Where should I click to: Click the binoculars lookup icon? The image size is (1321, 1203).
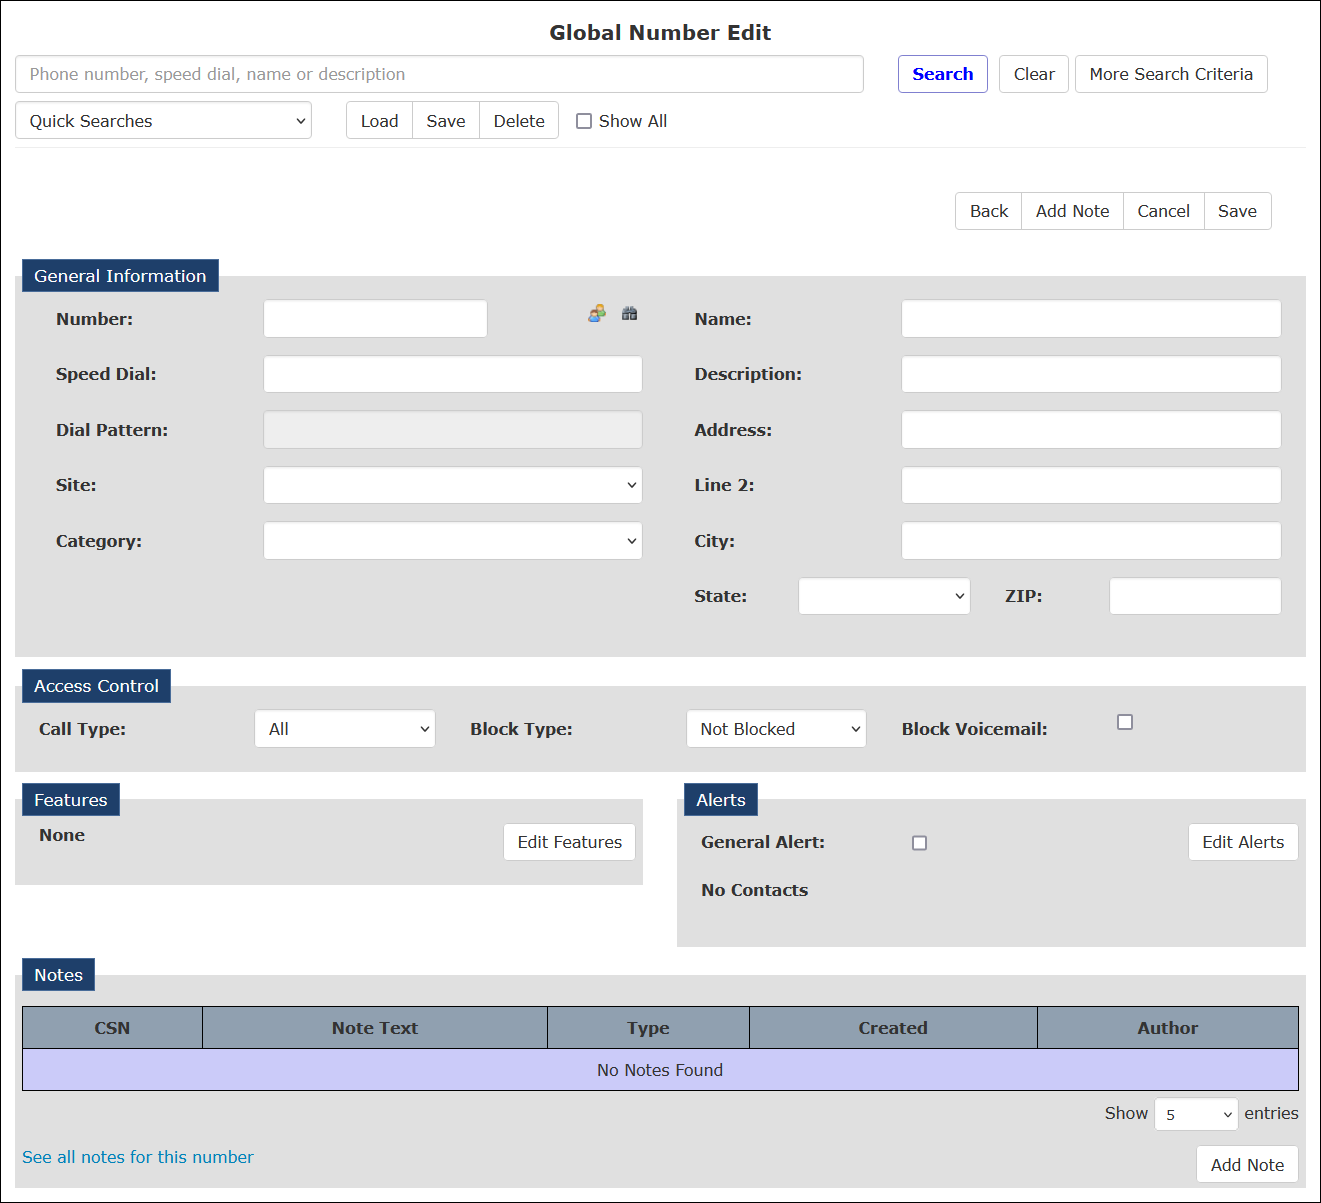(629, 314)
